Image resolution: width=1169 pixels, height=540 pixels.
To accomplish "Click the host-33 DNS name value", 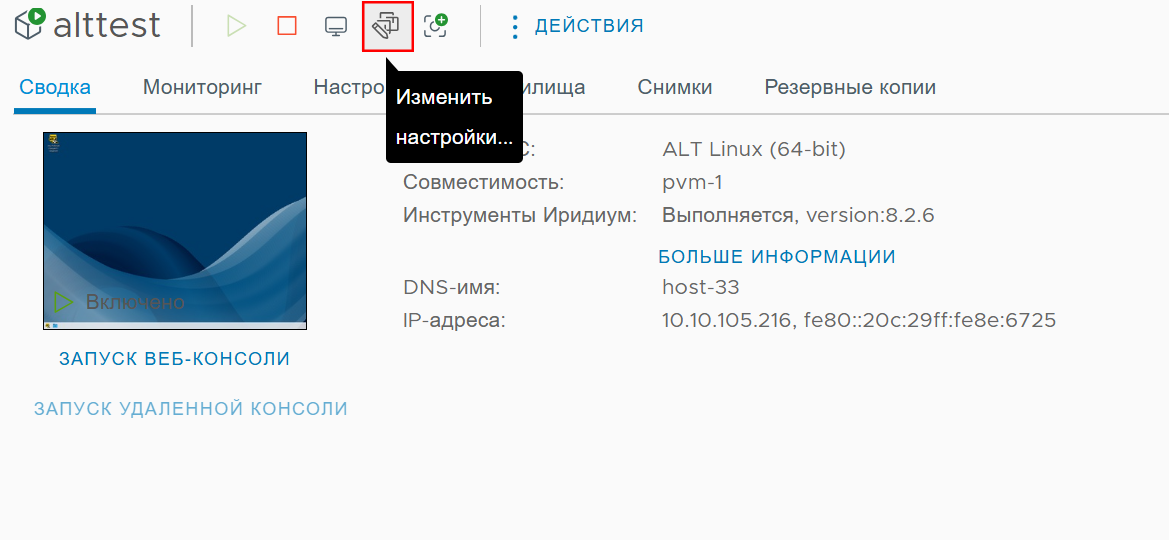I will [x=701, y=287].
